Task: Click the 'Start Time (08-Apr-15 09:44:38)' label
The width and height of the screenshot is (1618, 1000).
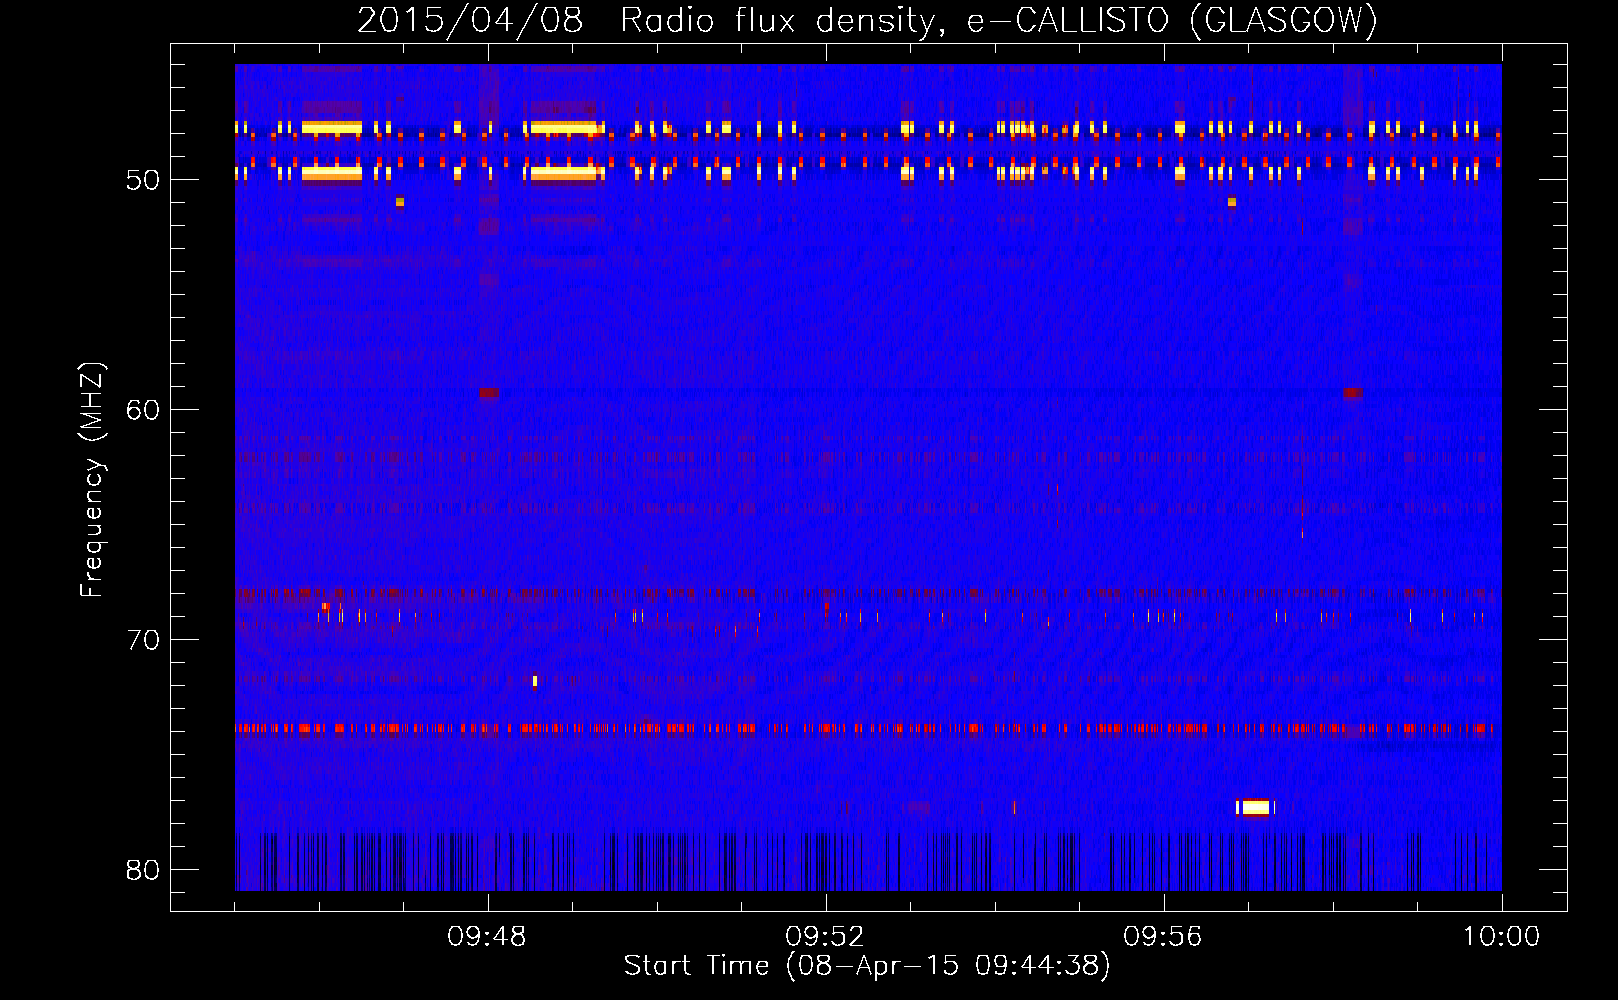Action: tap(867, 966)
